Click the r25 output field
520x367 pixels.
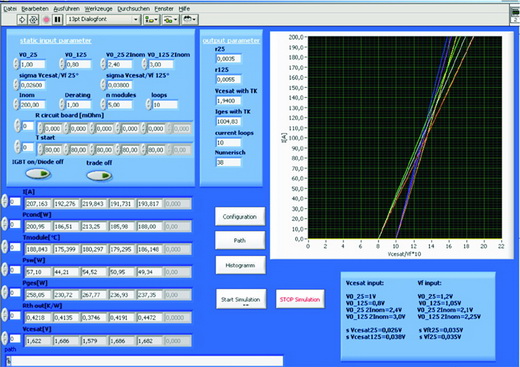click(228, 59)
